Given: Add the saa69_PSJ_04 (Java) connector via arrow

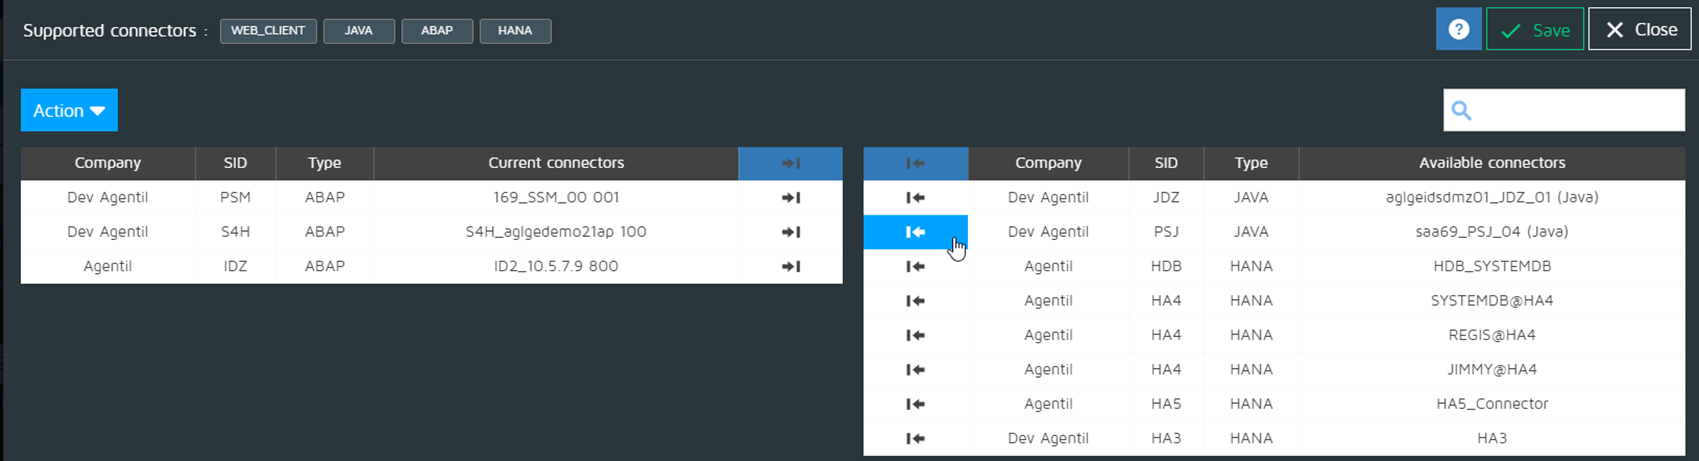Looking at the screenshot, I should pyautogui.click(x=915, y=232).
